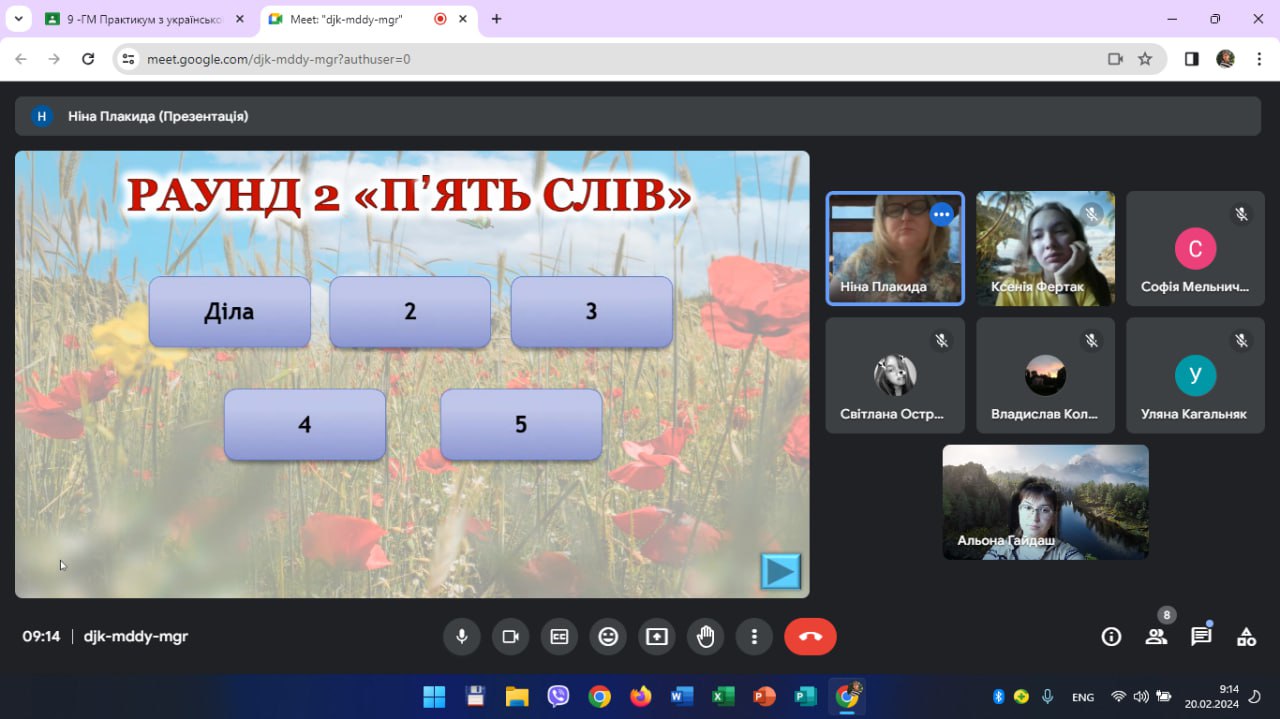
Task: Click the present screen icon
Action: point(657,637)
